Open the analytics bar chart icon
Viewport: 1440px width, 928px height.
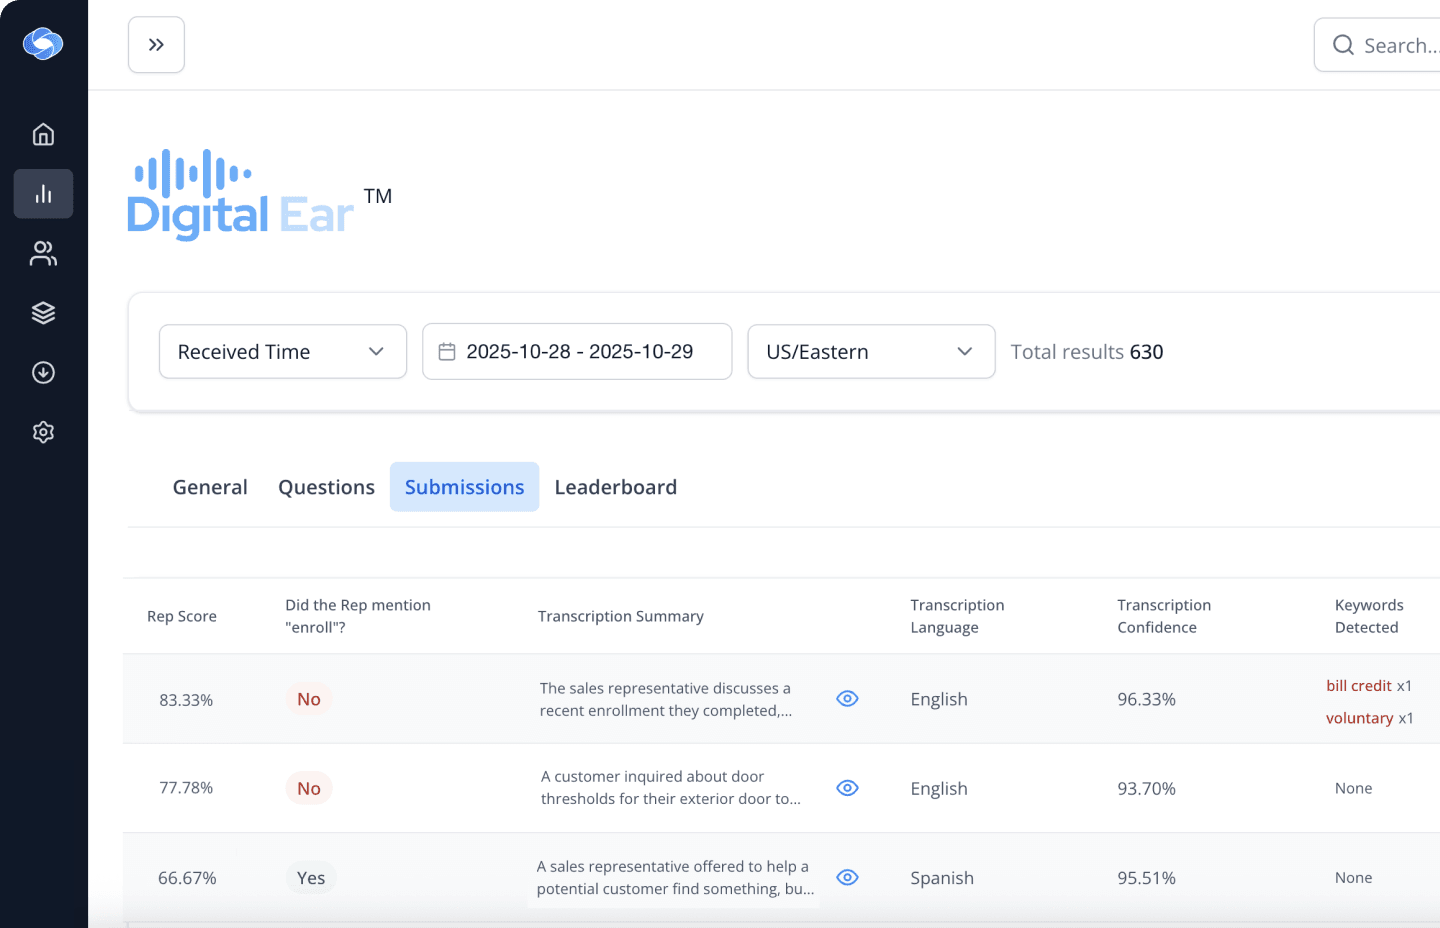[43, 194]
